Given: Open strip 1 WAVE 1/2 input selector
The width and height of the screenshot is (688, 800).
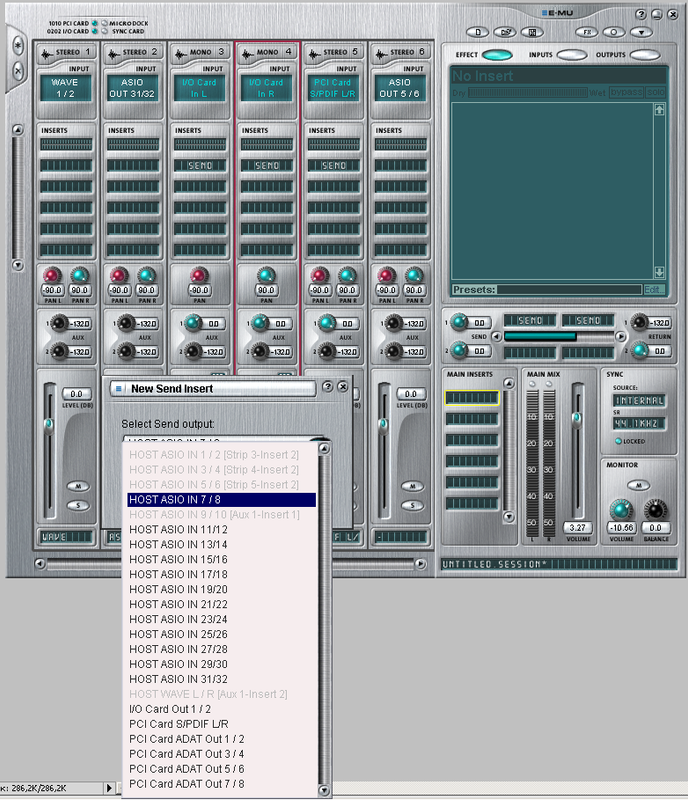Looking at the screenshot, I should coord(65,88).
